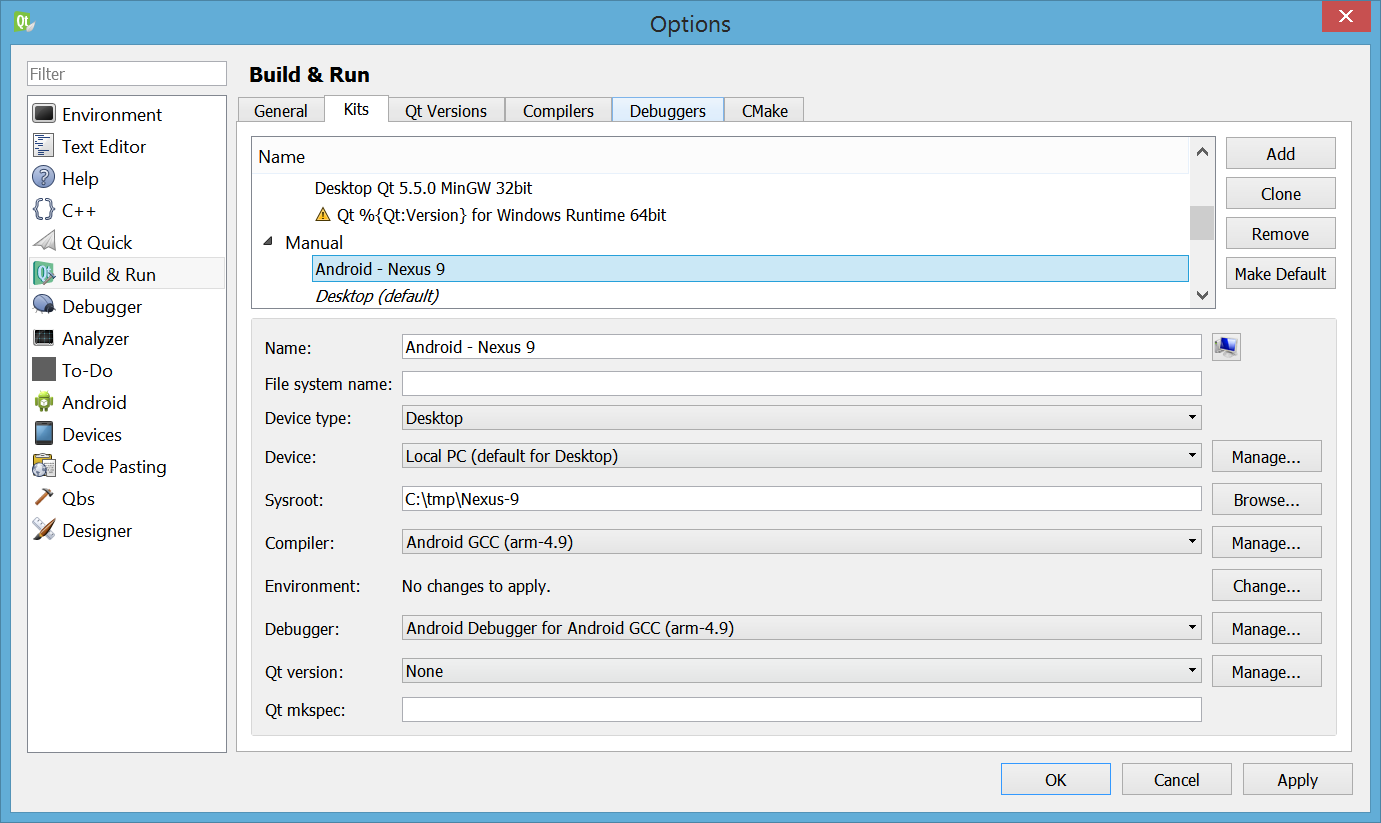1381x823 pixels.
Task: Click Manage button next to Debugger dropdown
Action: (1266, 628)
